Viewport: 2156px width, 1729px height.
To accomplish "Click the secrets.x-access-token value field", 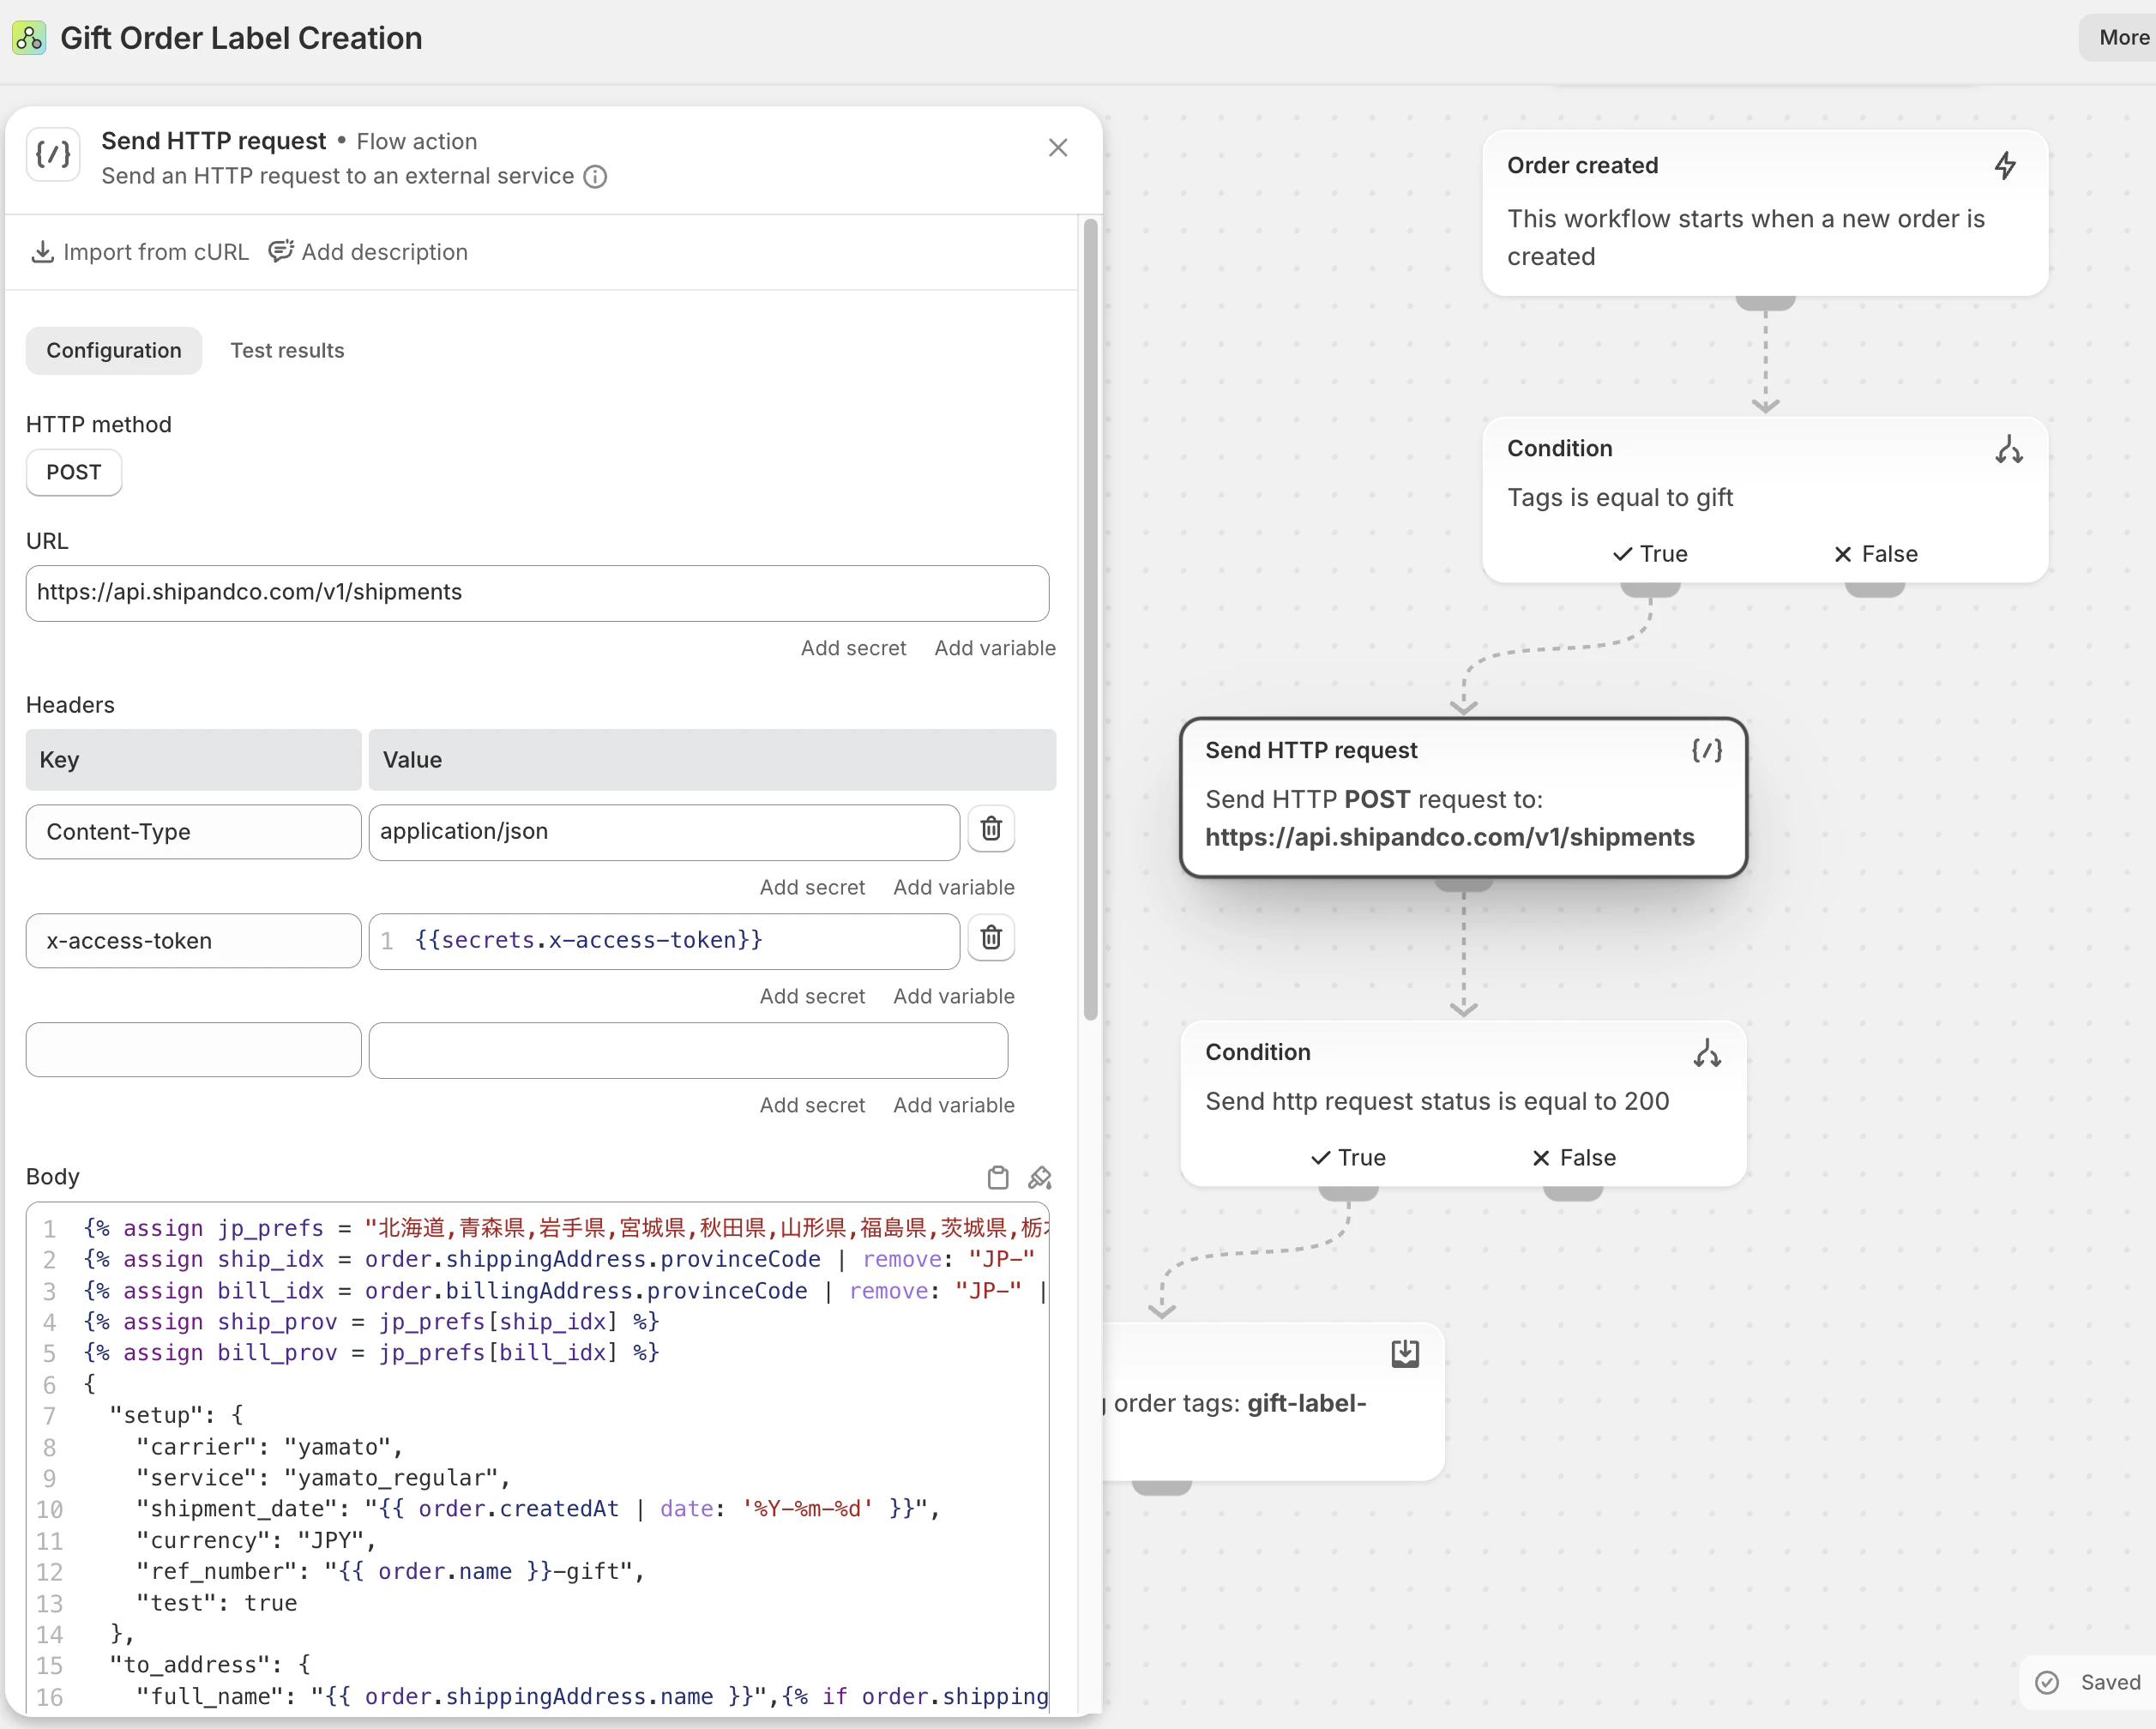I will [664, 941].
